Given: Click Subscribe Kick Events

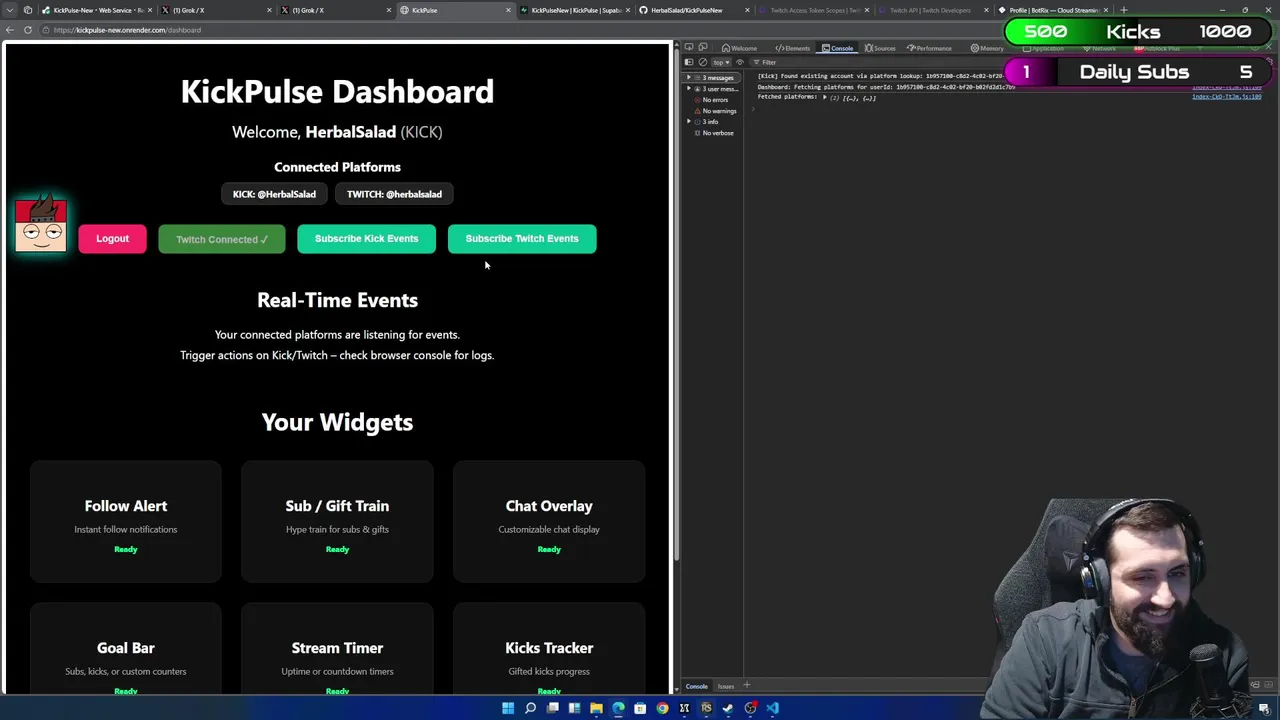Looking at the screenshot, I should 366,238.
